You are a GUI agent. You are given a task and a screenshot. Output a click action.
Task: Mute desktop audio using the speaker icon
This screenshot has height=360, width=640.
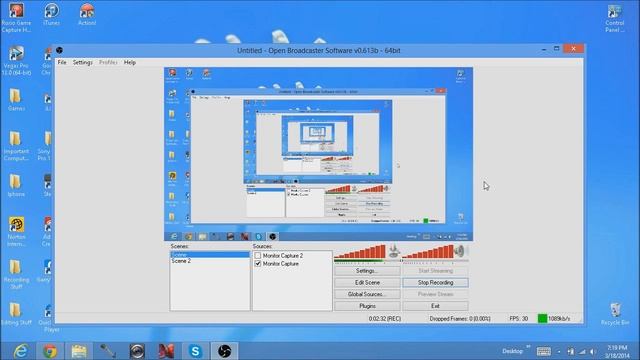tap(460, 251)
